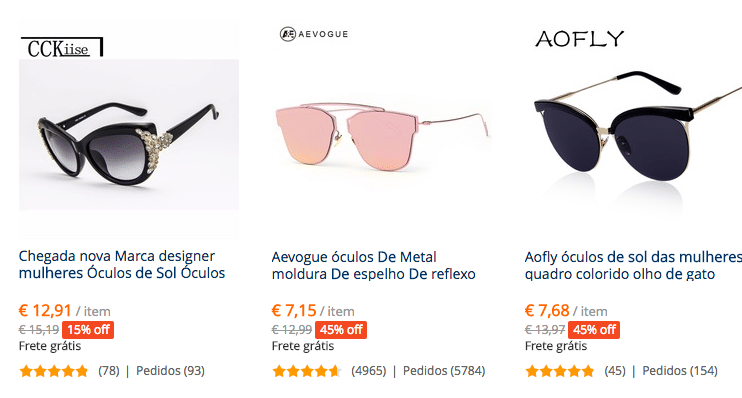Click the 15% off discount badge
The height and width of the screenshot is (398, 742).
tap(88, 330)
